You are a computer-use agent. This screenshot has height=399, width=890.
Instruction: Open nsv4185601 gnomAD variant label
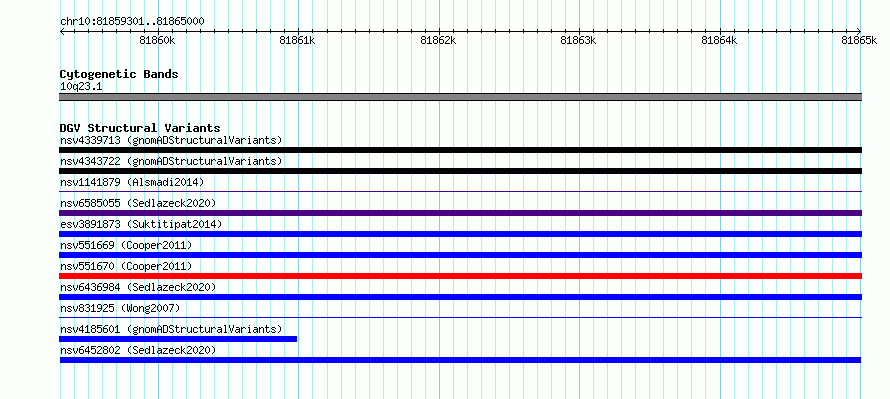coord(171,329)
